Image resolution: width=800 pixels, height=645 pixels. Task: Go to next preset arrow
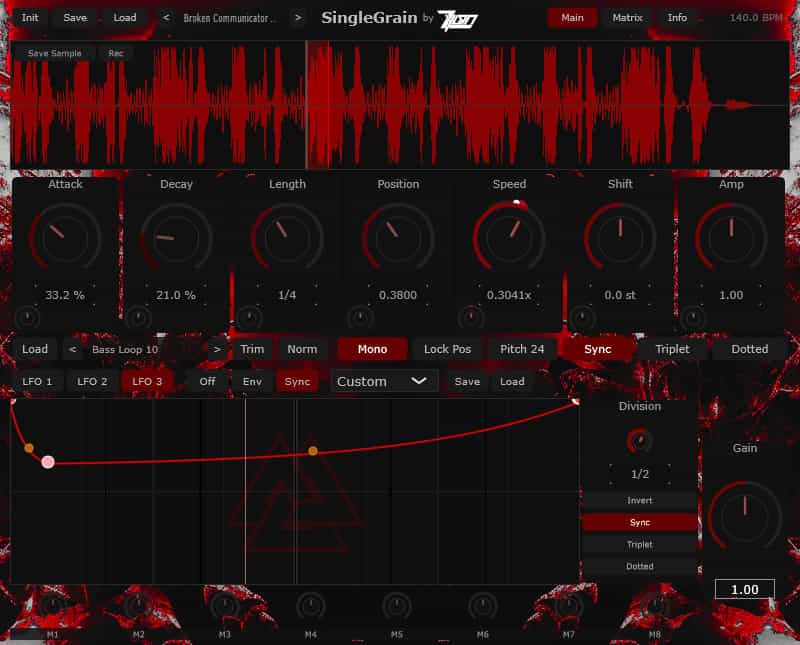click(x=298, y=18)
